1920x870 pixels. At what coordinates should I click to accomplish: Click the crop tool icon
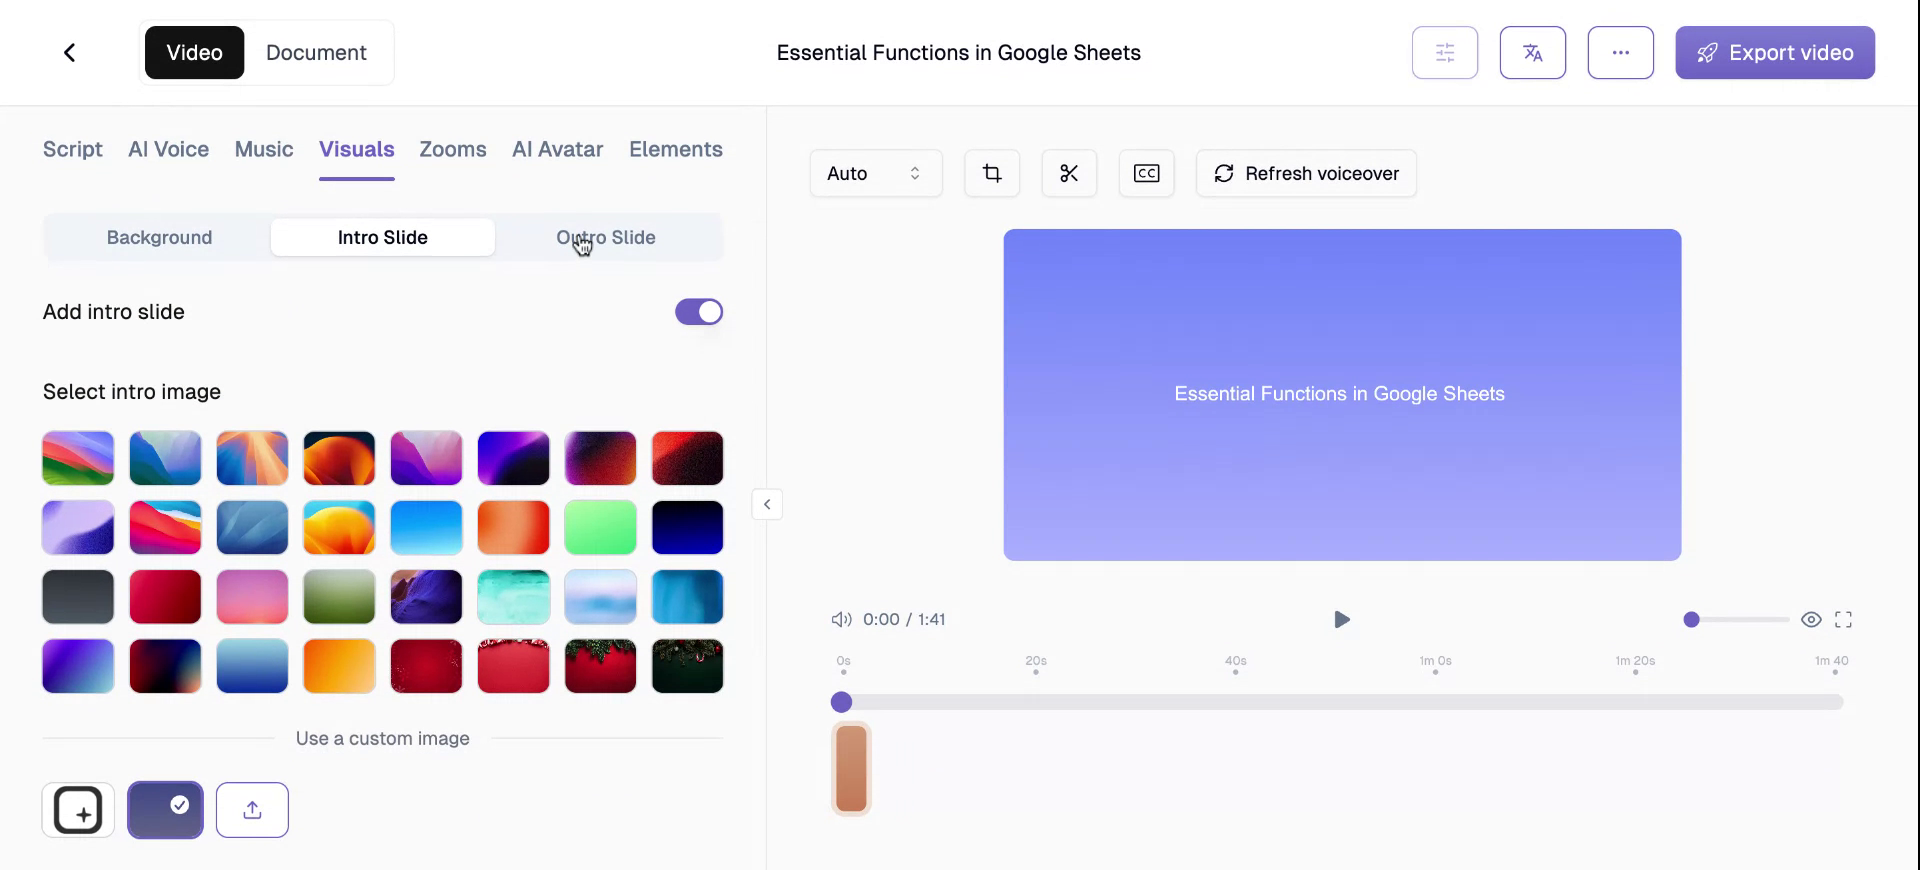[x=992, y=174]
